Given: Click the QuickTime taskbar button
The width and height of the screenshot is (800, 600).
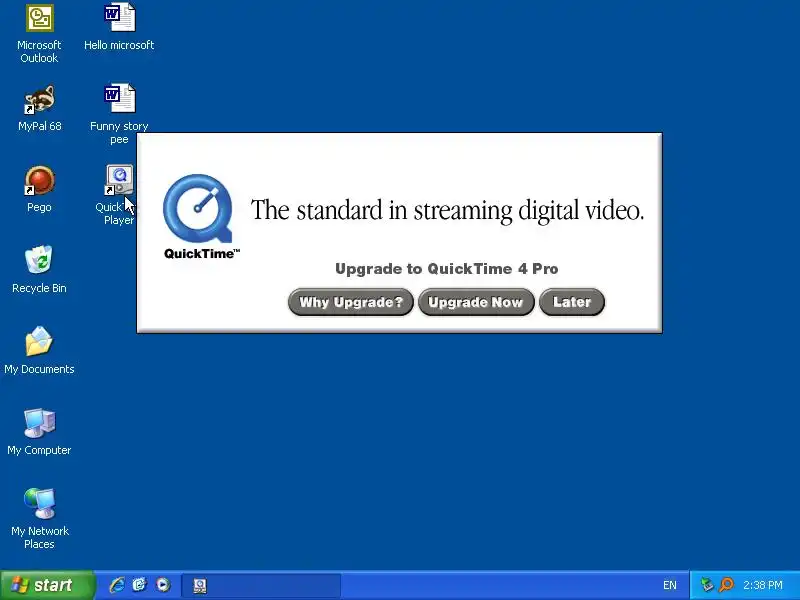Looking at the screenshot, I should [x=261, y=585].
